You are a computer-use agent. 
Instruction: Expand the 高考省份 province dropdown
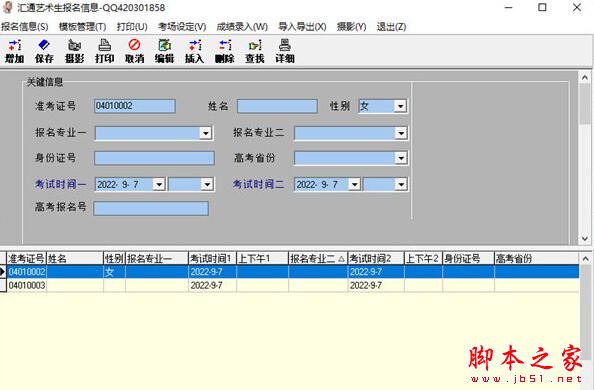click(x=401, y=158)
